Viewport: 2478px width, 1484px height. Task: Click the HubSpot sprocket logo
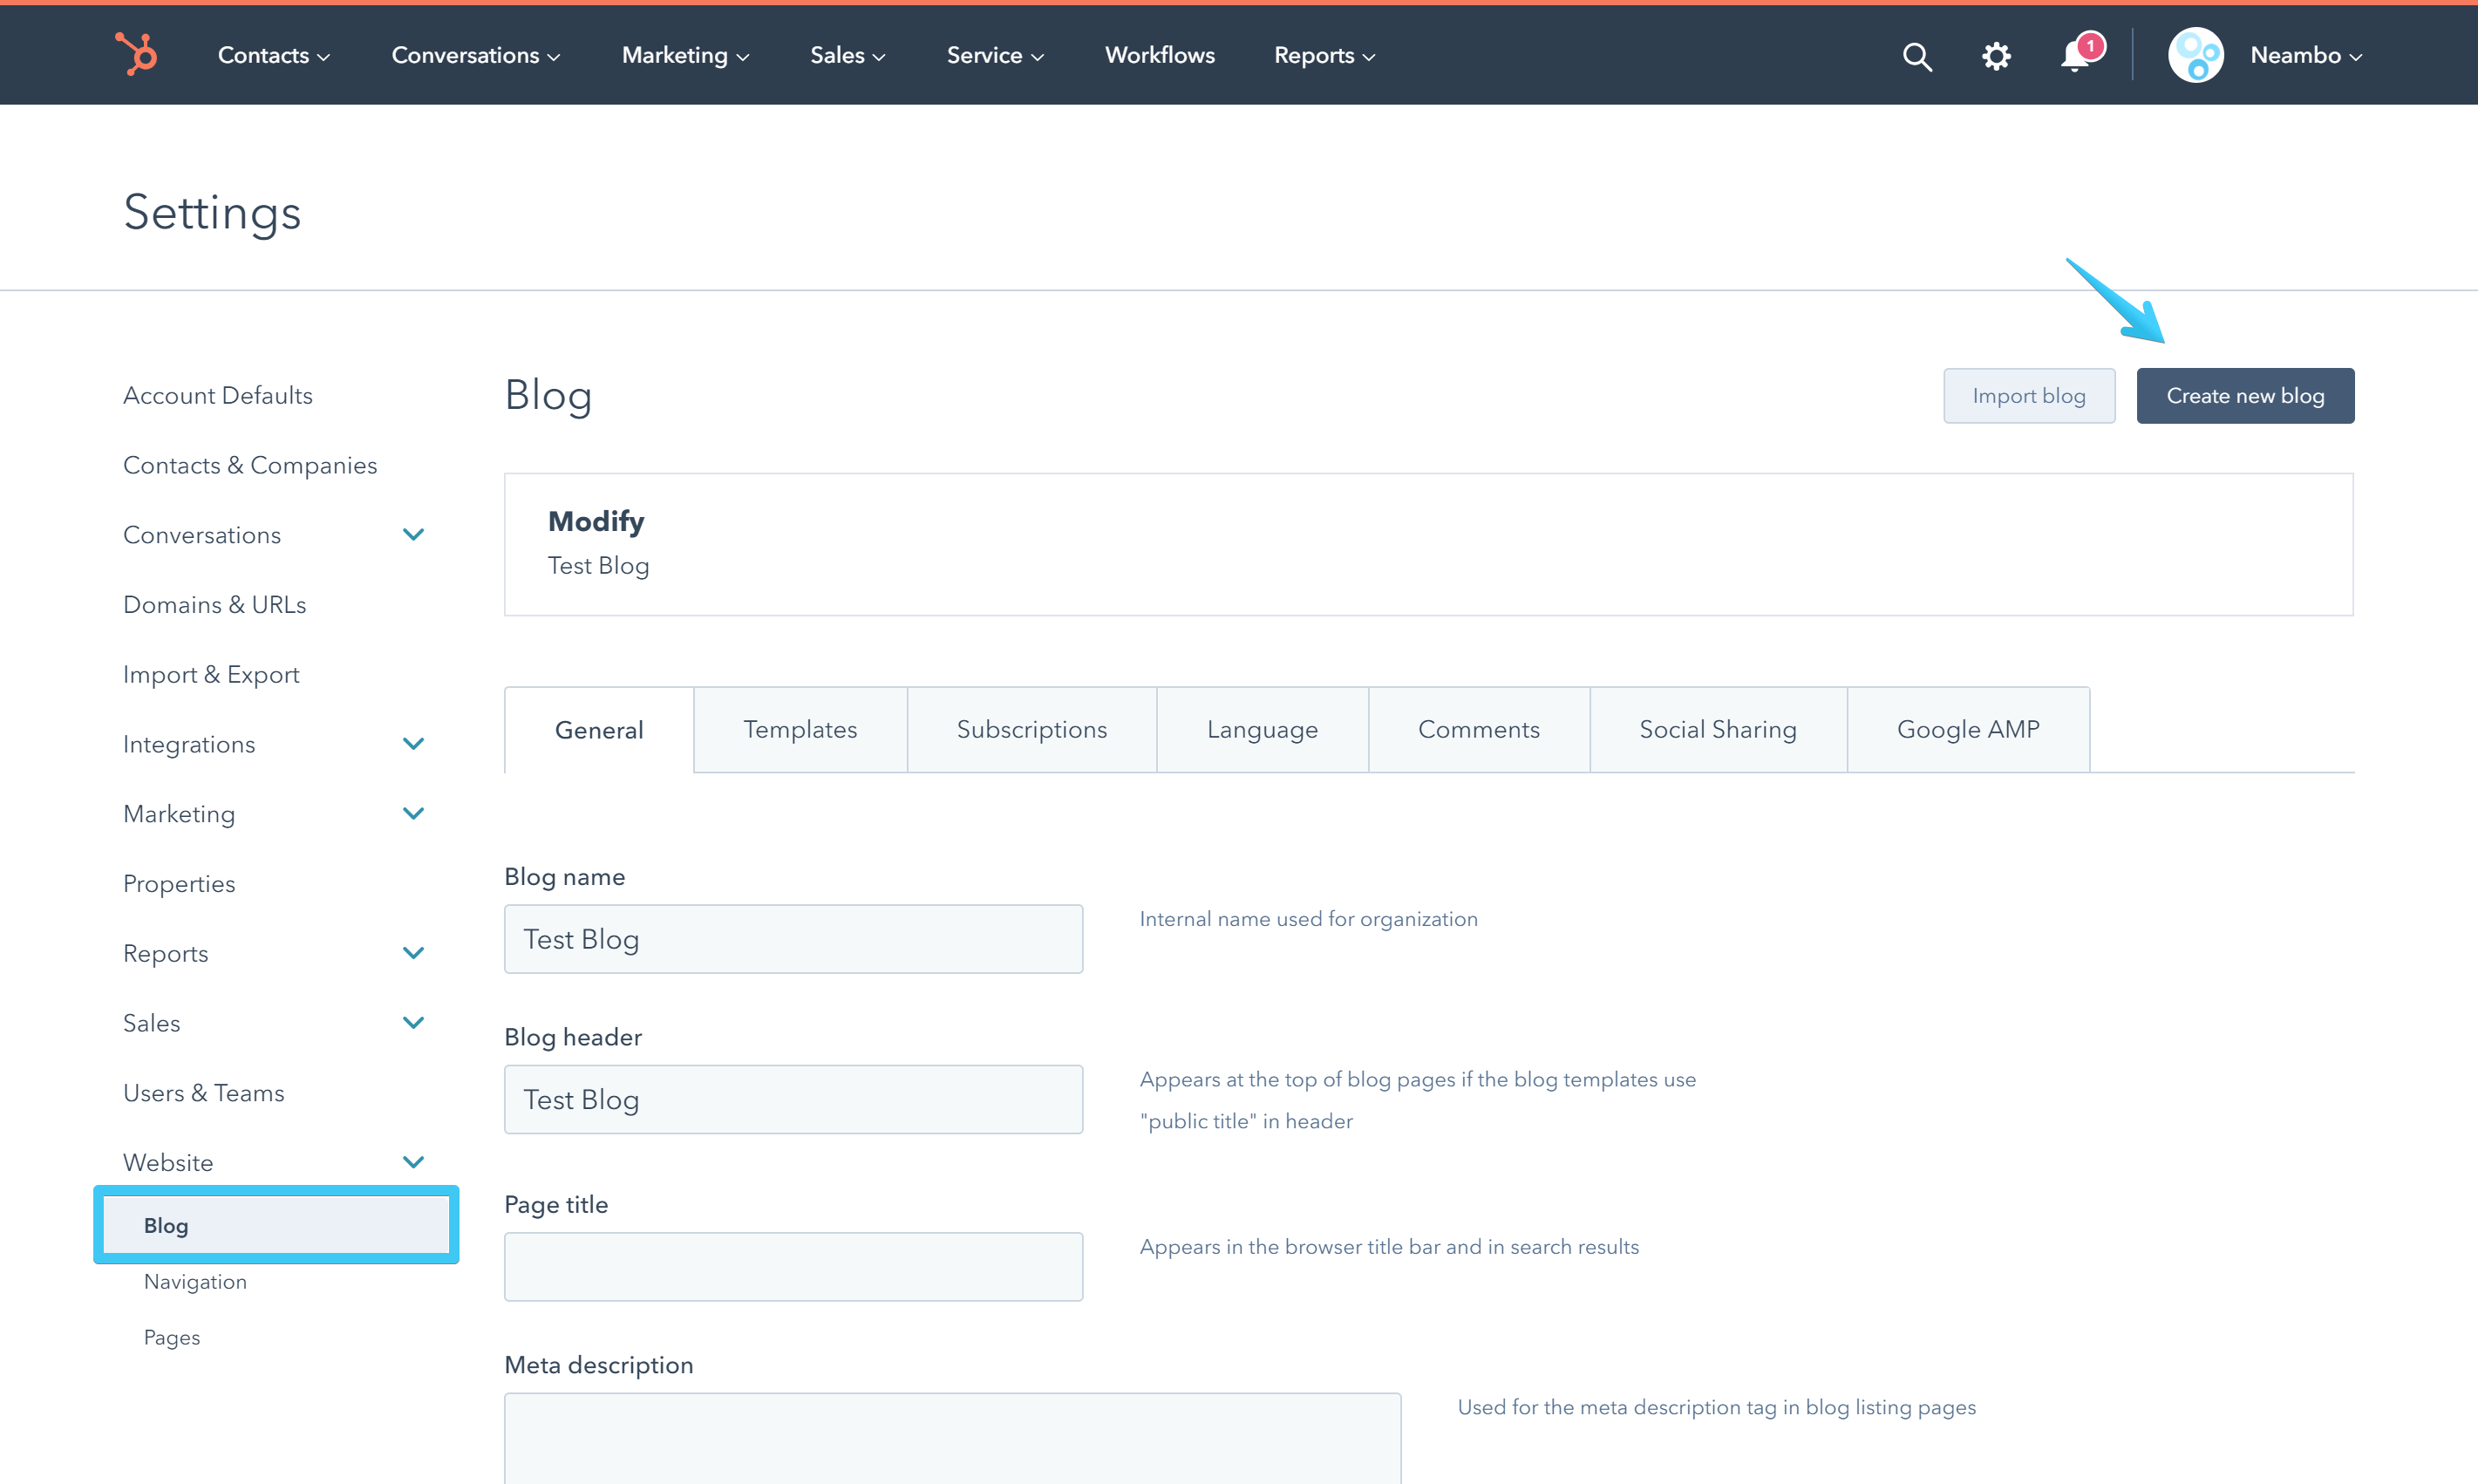[137, 55]
